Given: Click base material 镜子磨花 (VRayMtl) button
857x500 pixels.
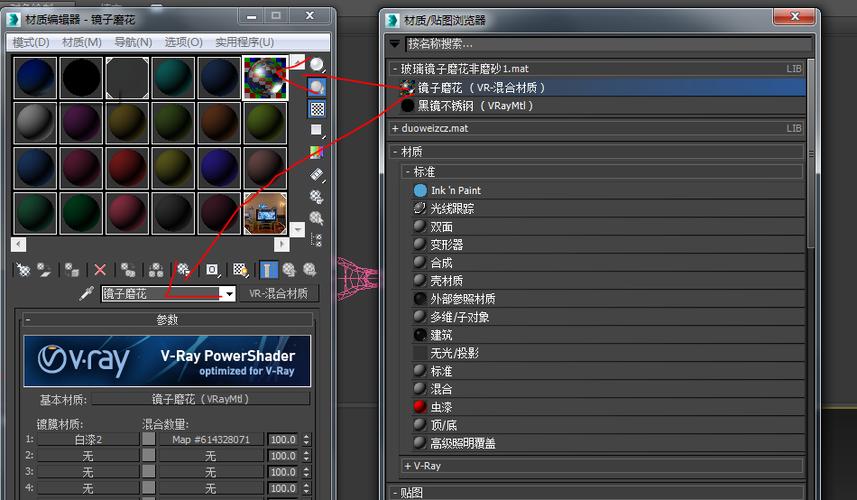Looking at the screenshot, I should point(201,399).
